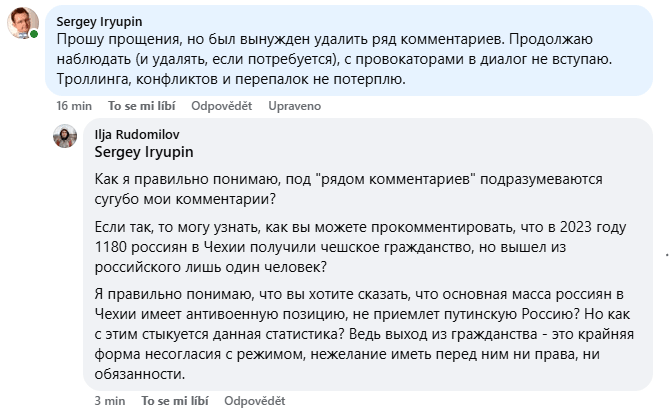Image resolution: width=670 pixels, height=410 pixels.
Task: Click the quoted phrase "рядом комментариев"
Action: (x=395, y=179)
